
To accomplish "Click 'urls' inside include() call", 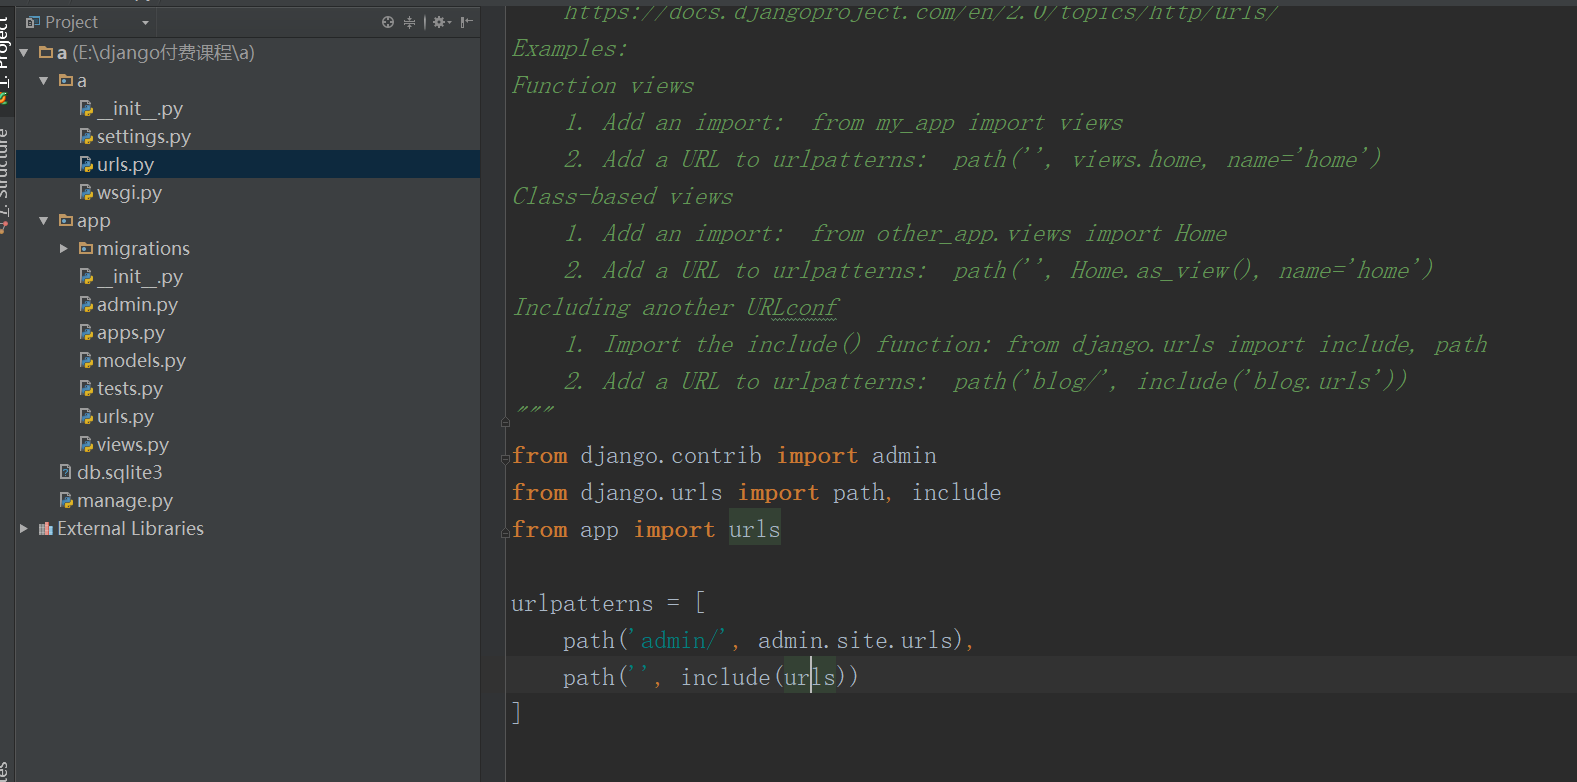I will (x=810, y=677).
